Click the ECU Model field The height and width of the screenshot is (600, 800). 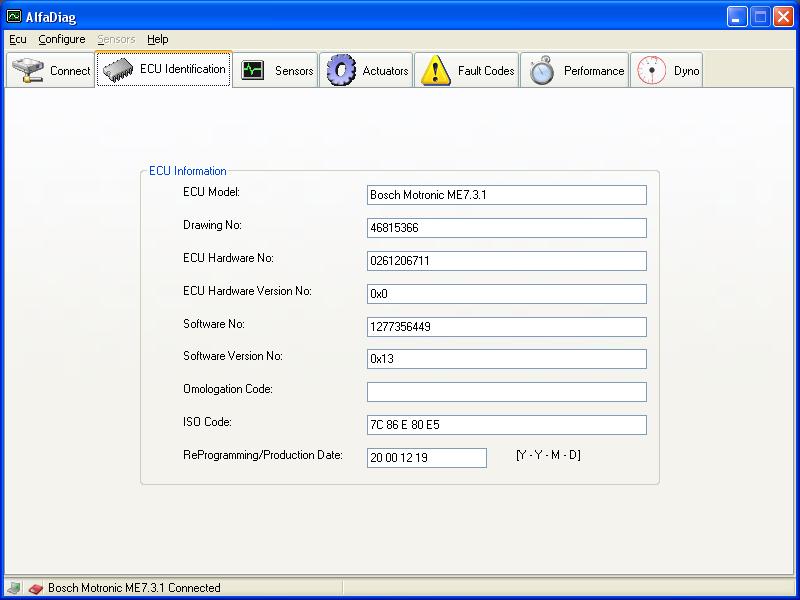[507, 195]
